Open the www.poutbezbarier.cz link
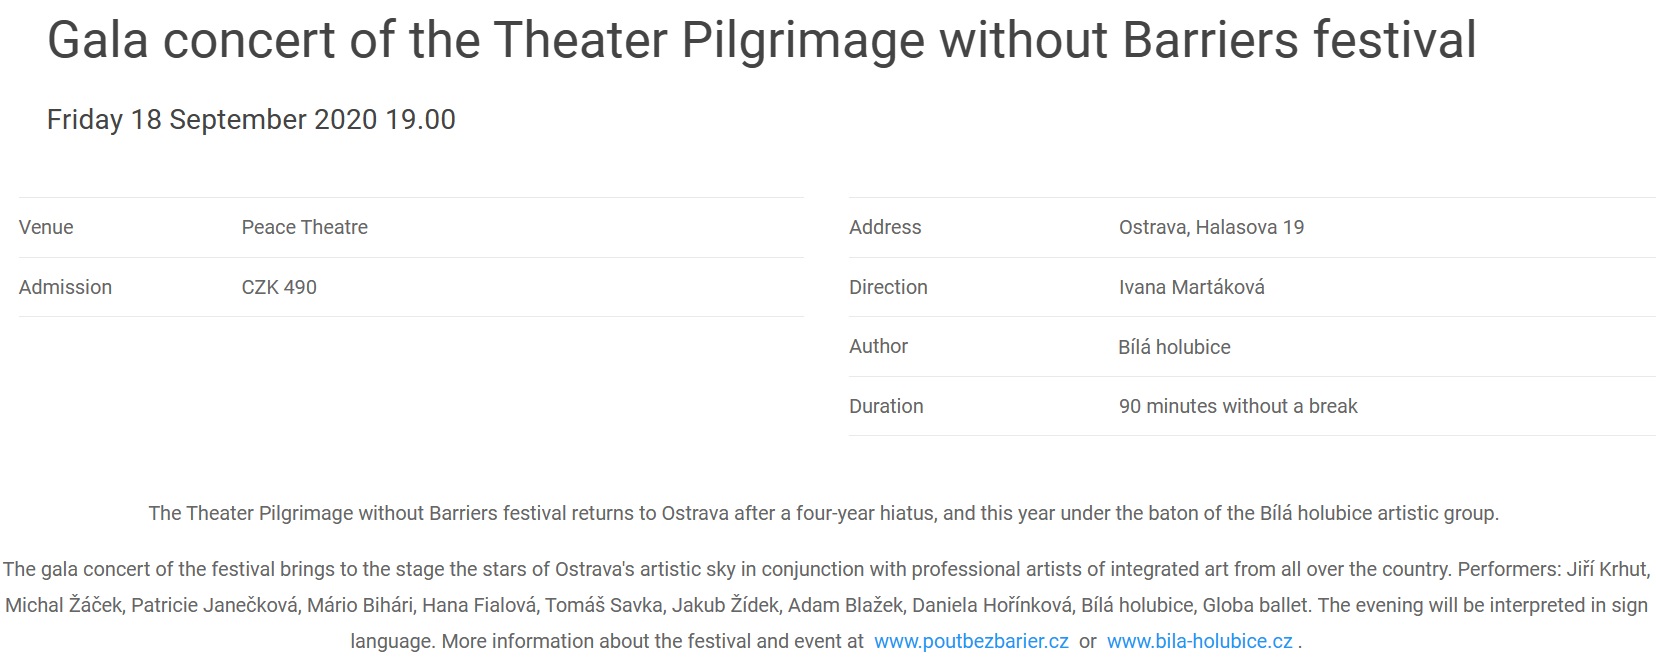Image resolution: width=1656 pixels, height=666 pixels. [970, 641]
